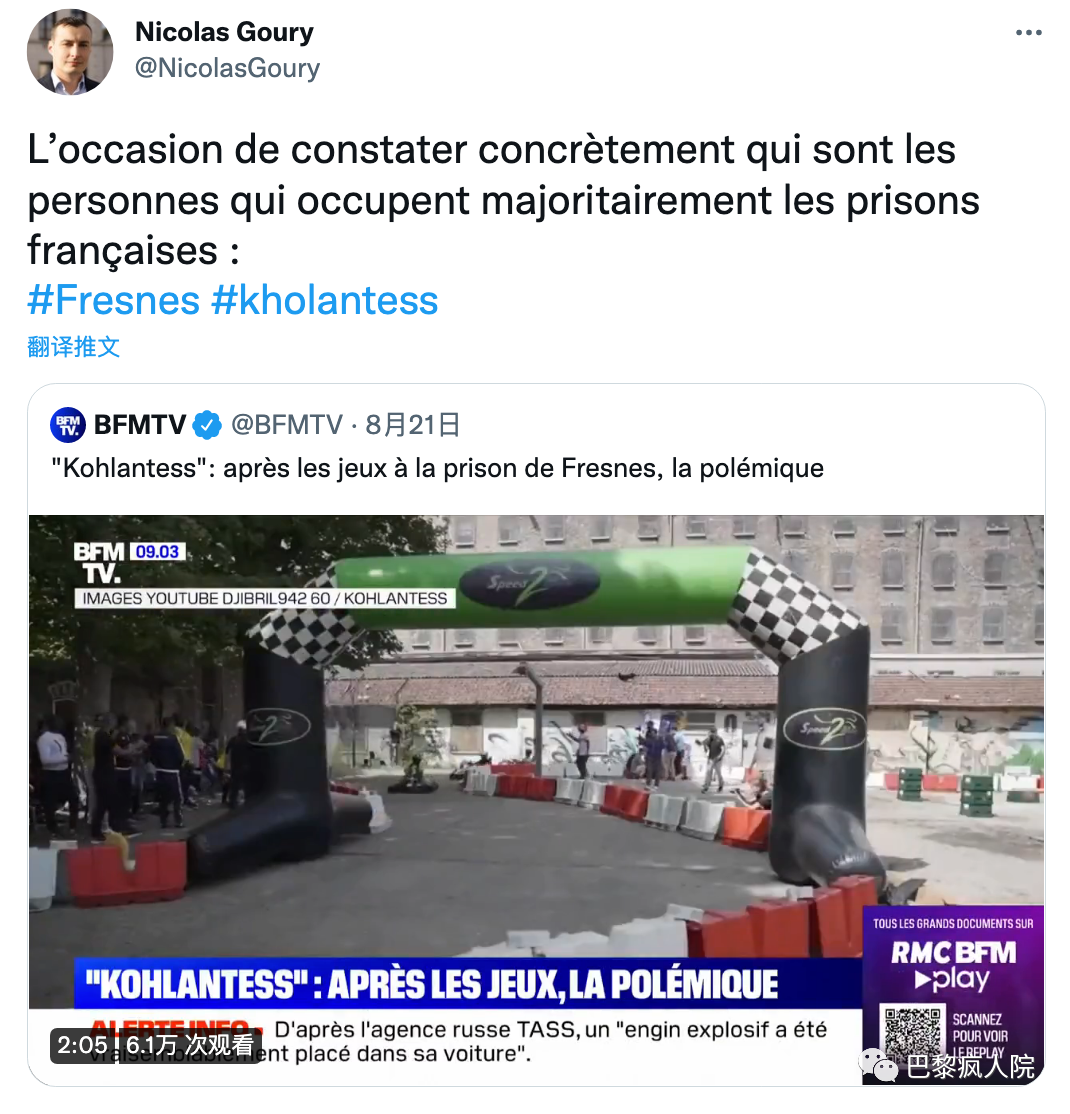Click the BFMTV round avatar logo
This screenshot has height=1114, width=1070.
pos(68,425)
